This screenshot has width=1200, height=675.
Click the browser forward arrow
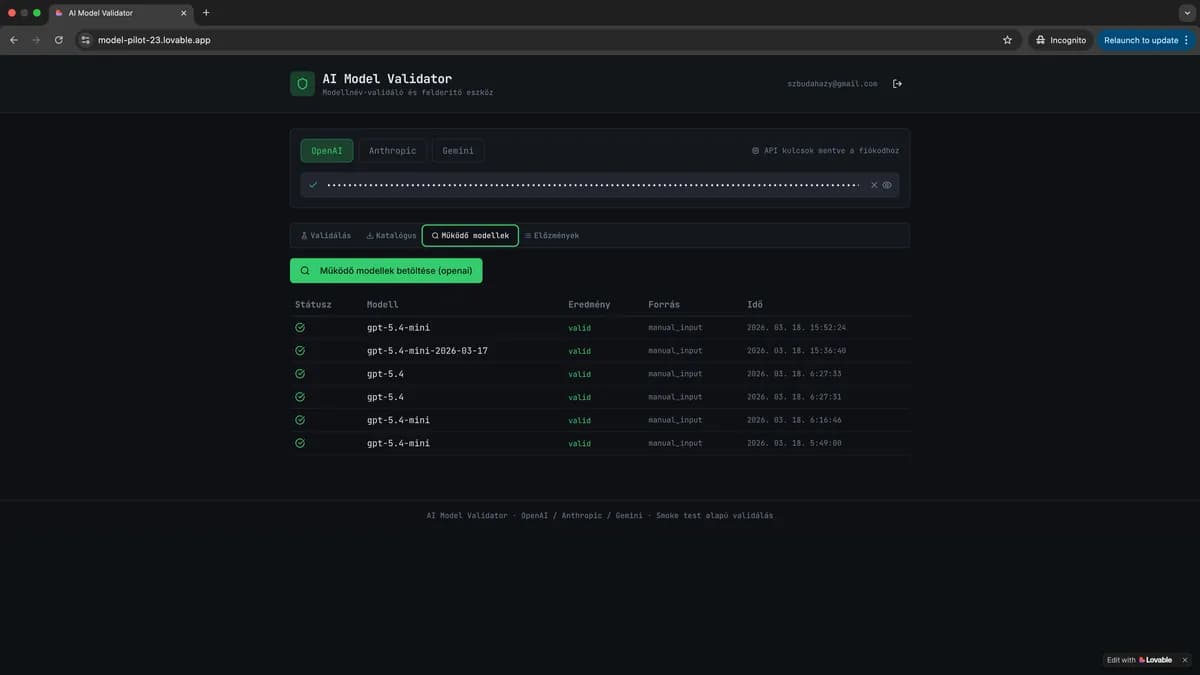pyautogui.click(x=36, y=40)
